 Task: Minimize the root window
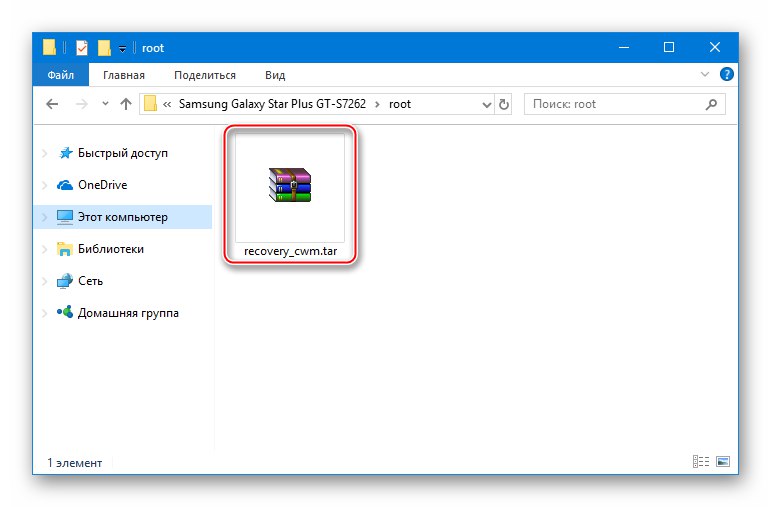pos(624,47)
